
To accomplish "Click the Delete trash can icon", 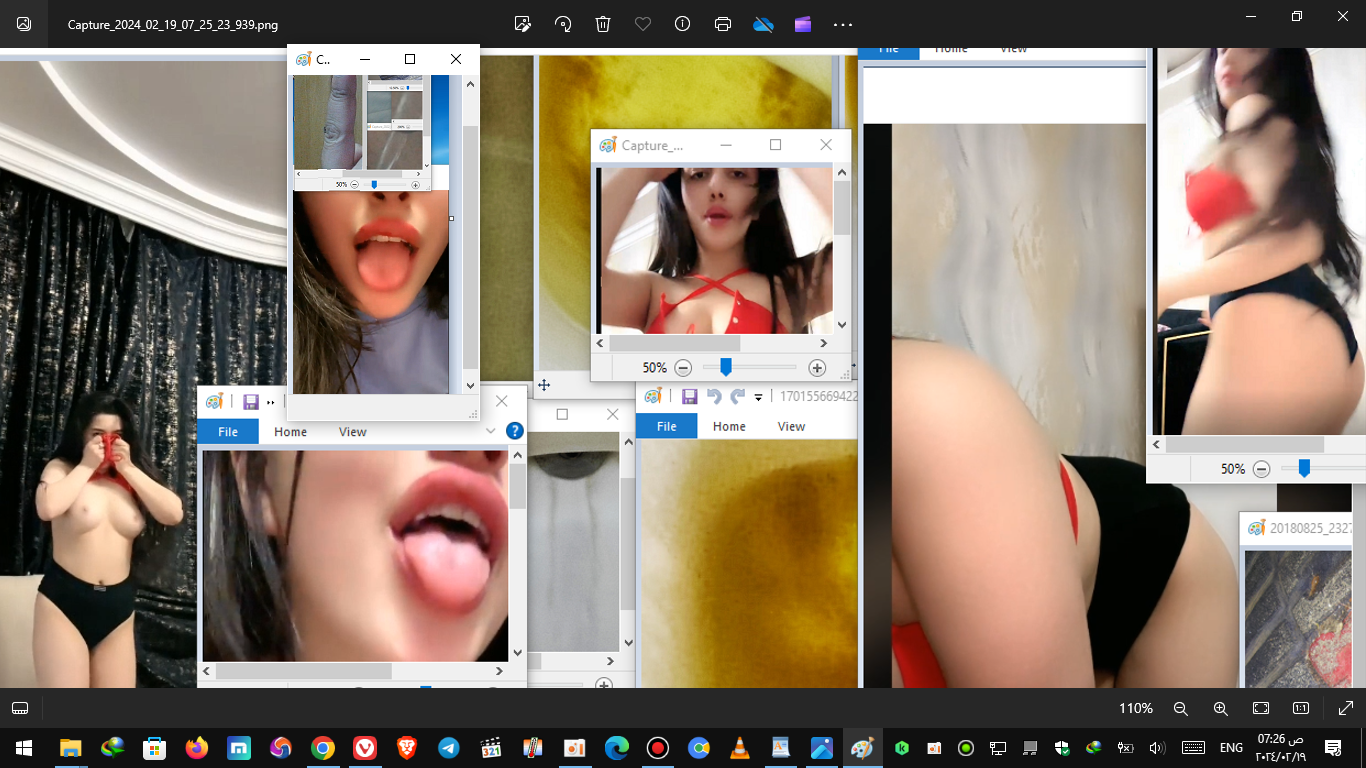I will (603, 24).
